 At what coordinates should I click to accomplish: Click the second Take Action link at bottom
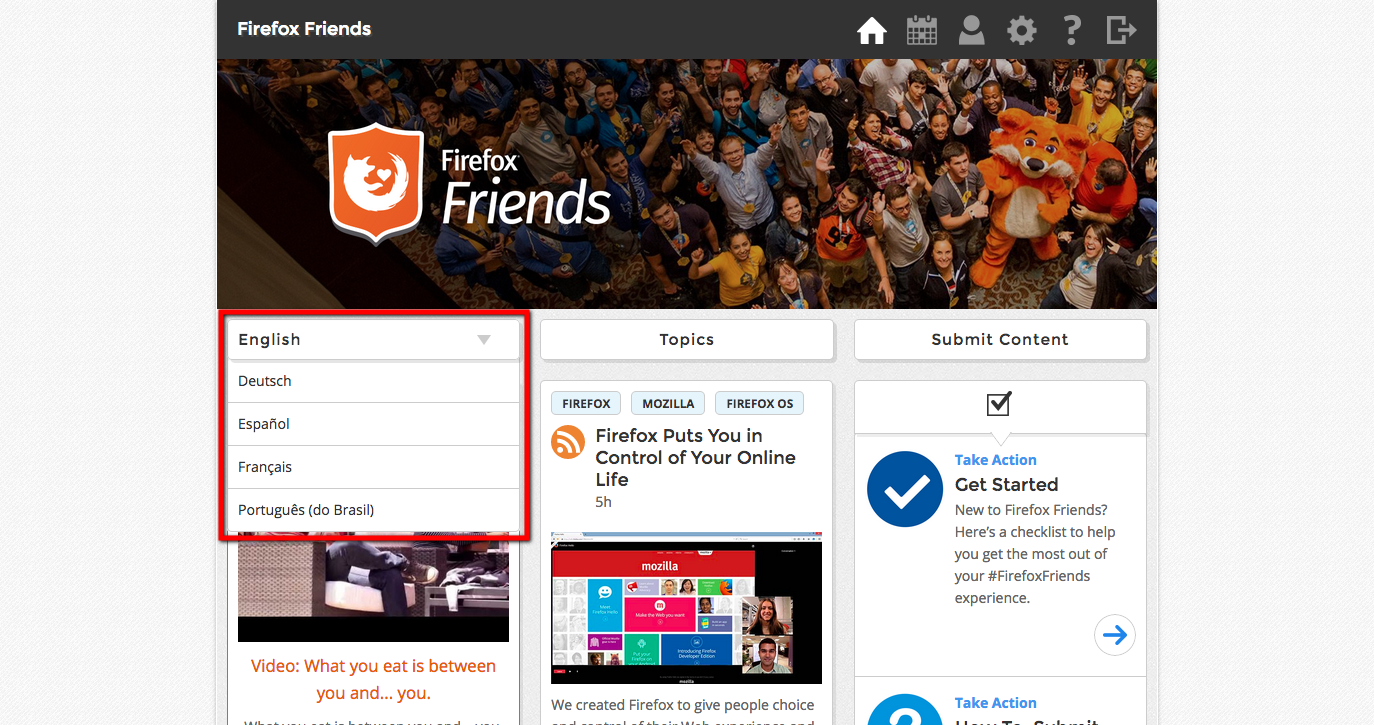(995, 703)
